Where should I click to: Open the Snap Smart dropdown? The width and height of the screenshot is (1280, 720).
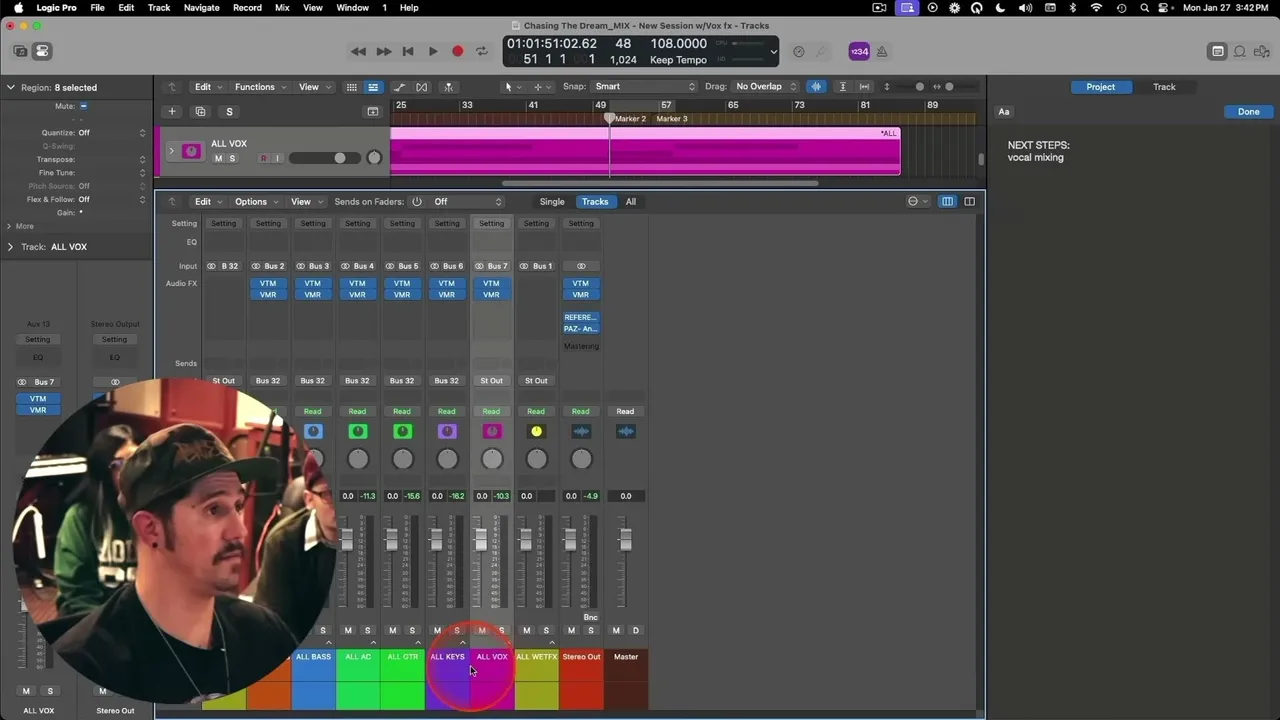[644, 87]
